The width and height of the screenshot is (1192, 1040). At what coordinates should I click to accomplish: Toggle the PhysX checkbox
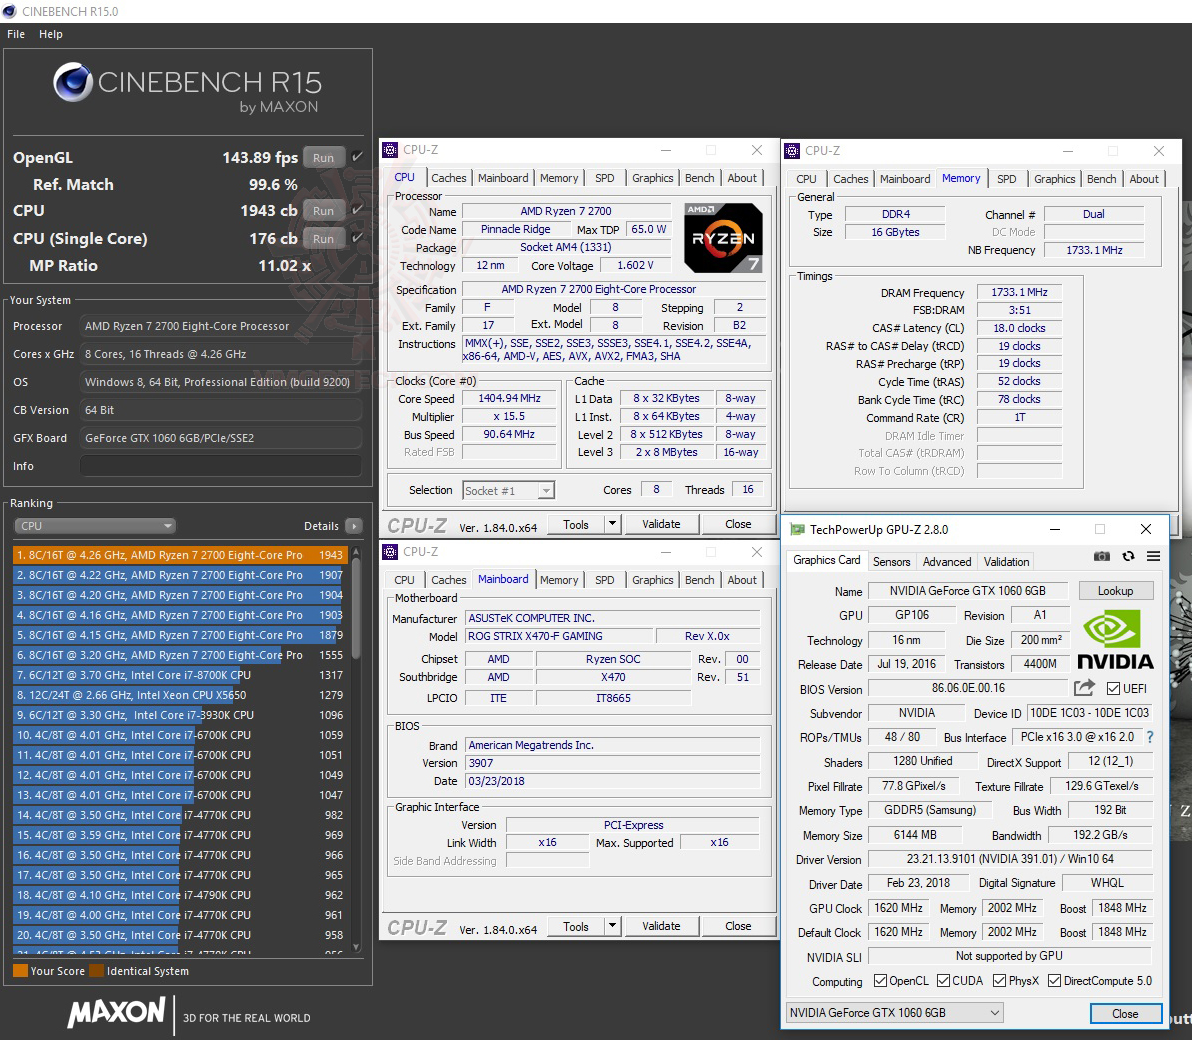point(1000,981)
